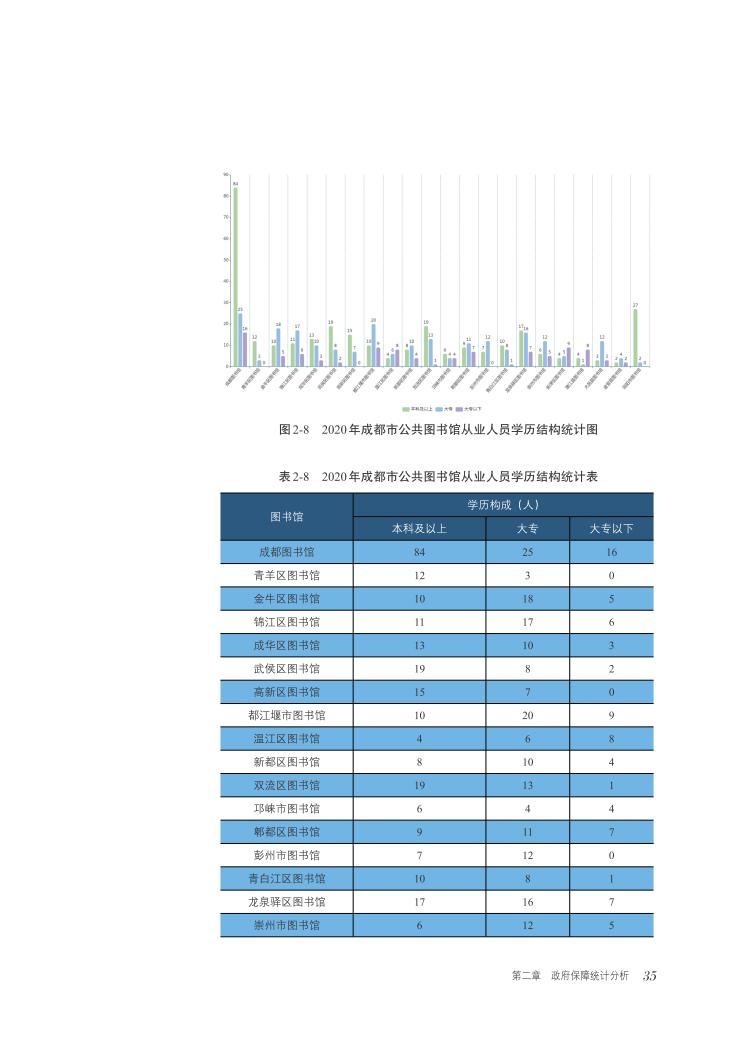
Task: Click 本科及以上 value 17 in 龙泉驿区图书馆 row
Action: [x=419, y=903]
